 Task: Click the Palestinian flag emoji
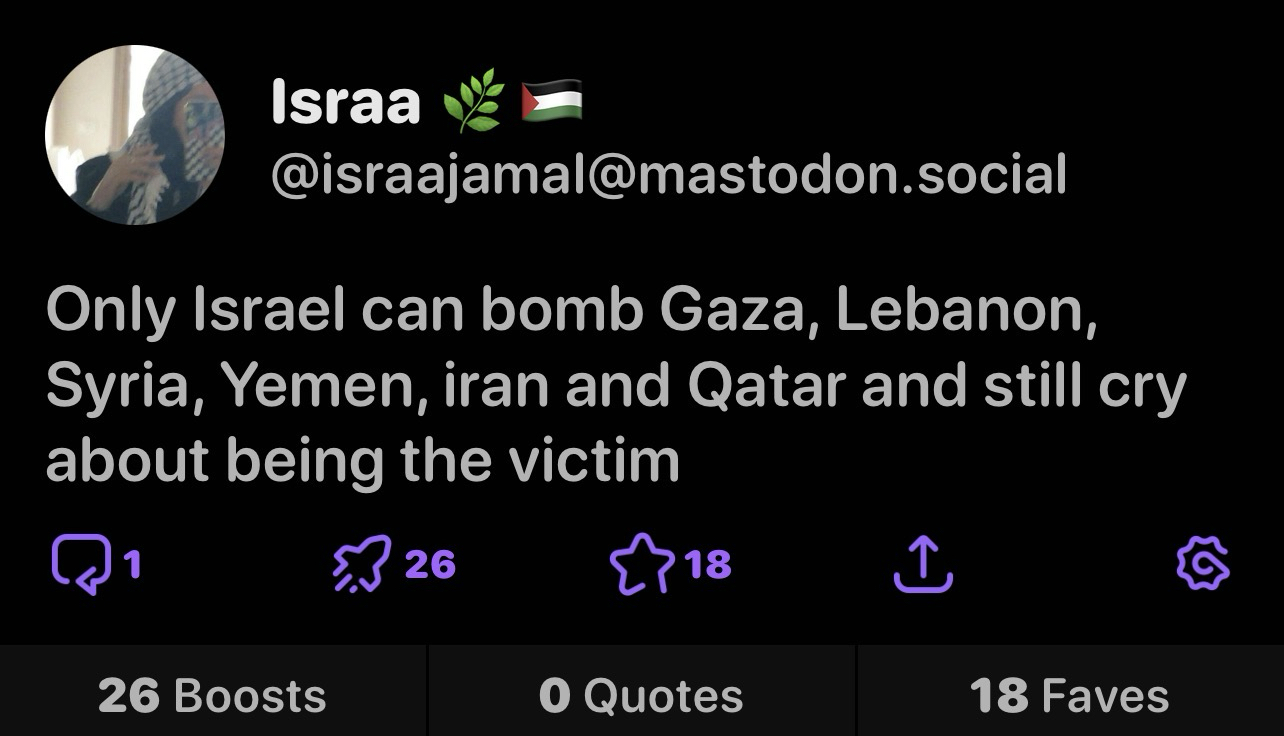pyautogui.click(x=552, y=103)
